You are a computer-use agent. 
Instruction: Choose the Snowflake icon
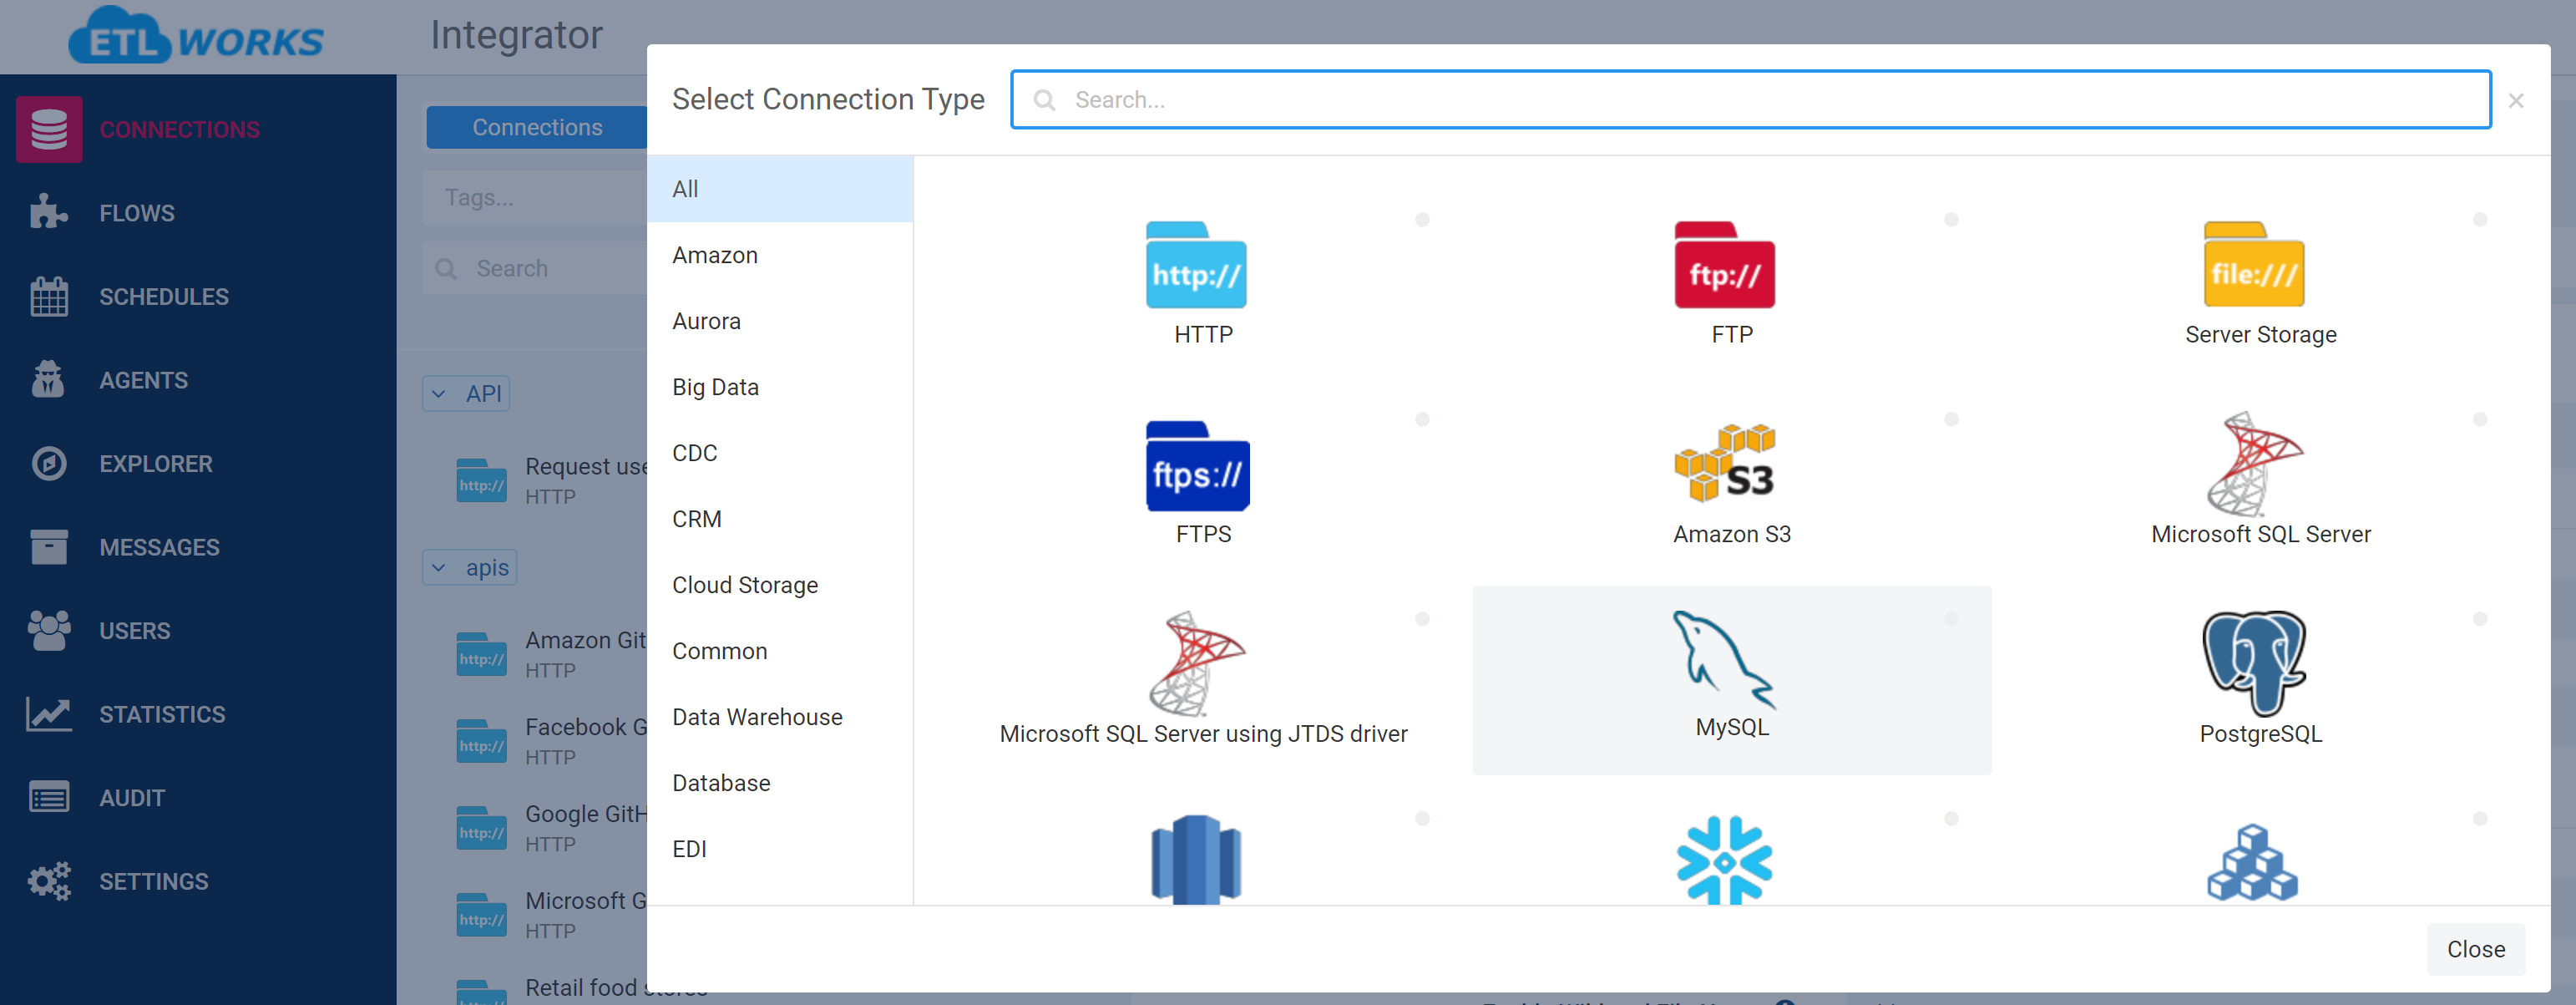click(1724, 860)
